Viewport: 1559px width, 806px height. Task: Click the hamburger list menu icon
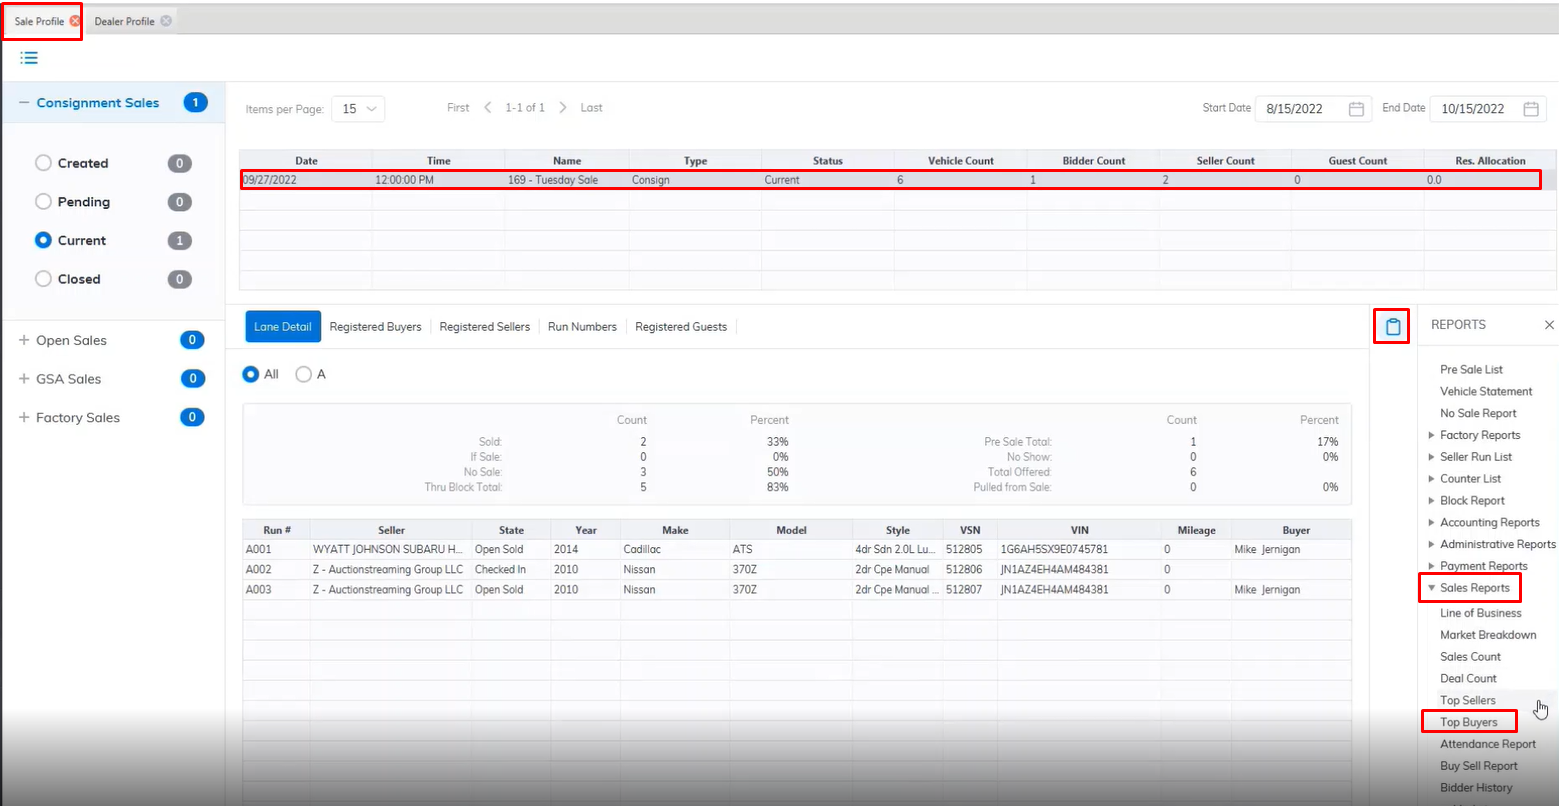29,58
